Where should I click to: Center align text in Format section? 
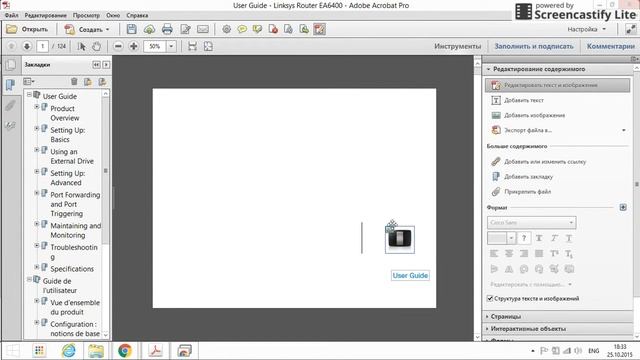[x=509, y=253]
